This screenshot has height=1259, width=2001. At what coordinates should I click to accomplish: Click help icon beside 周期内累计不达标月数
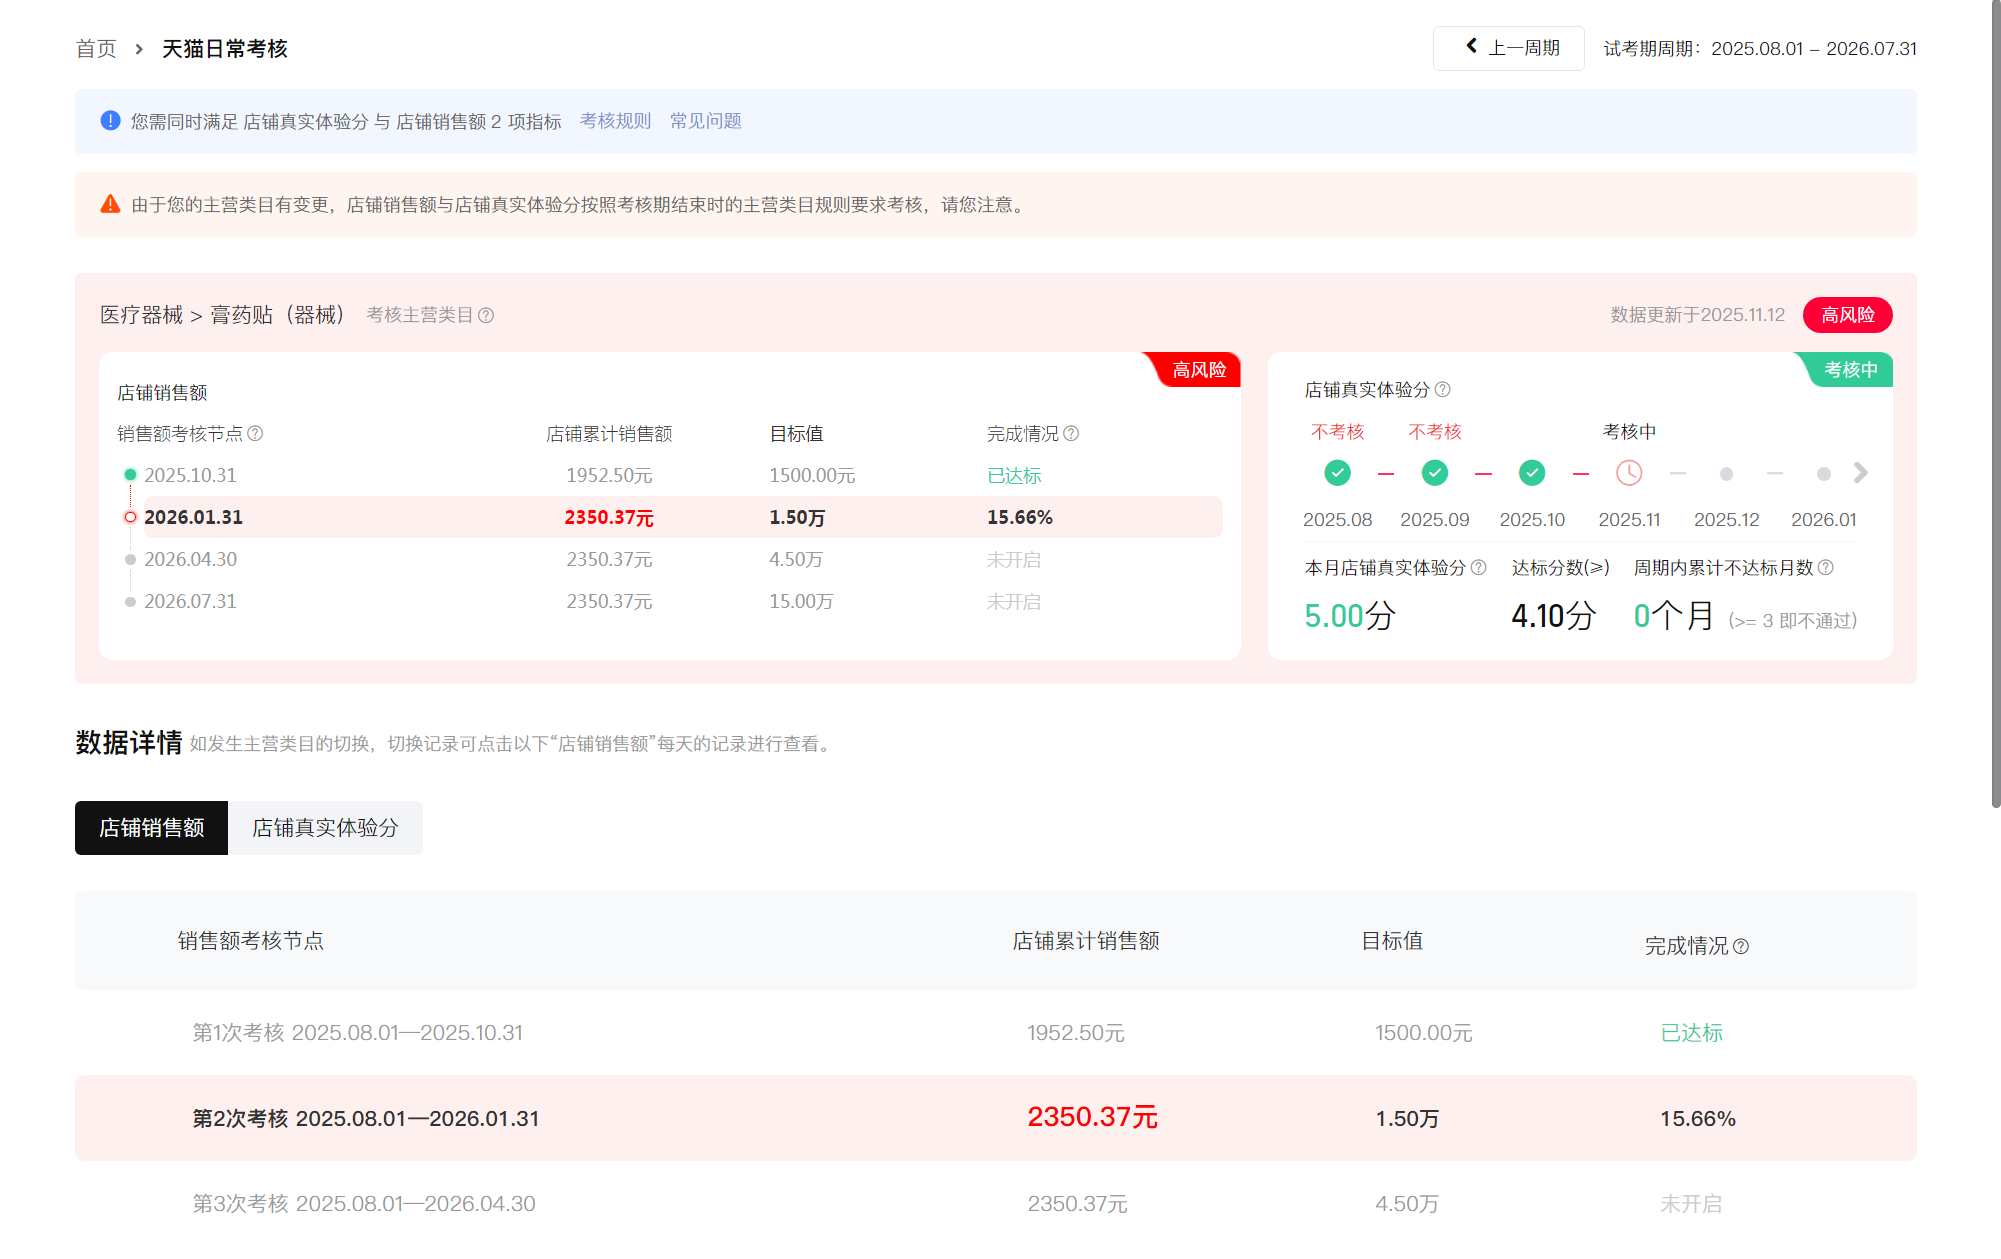1826,568
